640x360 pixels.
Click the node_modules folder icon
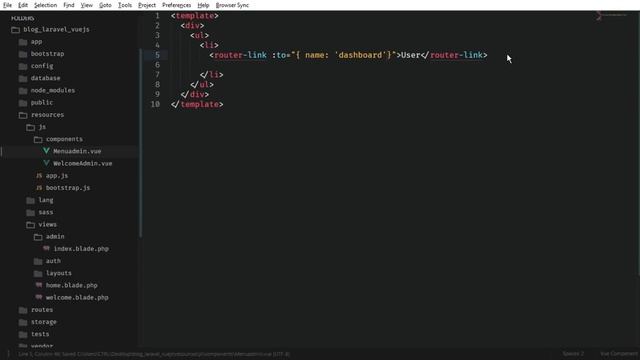click(23, 91)
